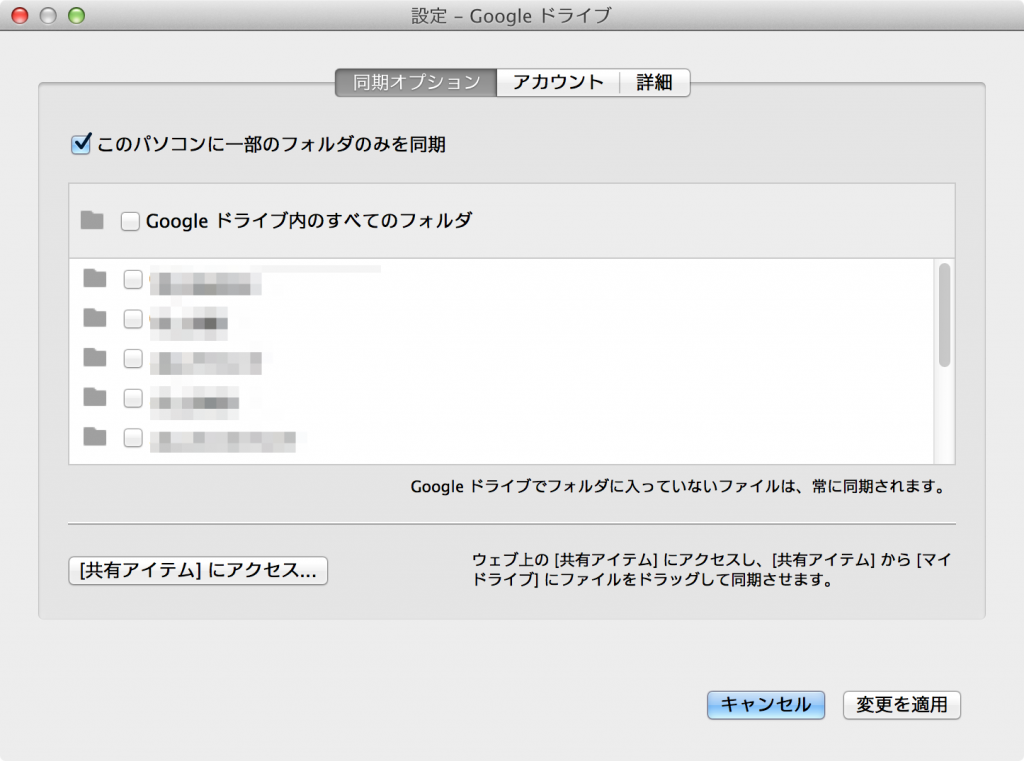Viewport: 1024px width, 761px height.
Task: Check the third folder's sync checkbox
Action: click(133, 359)
